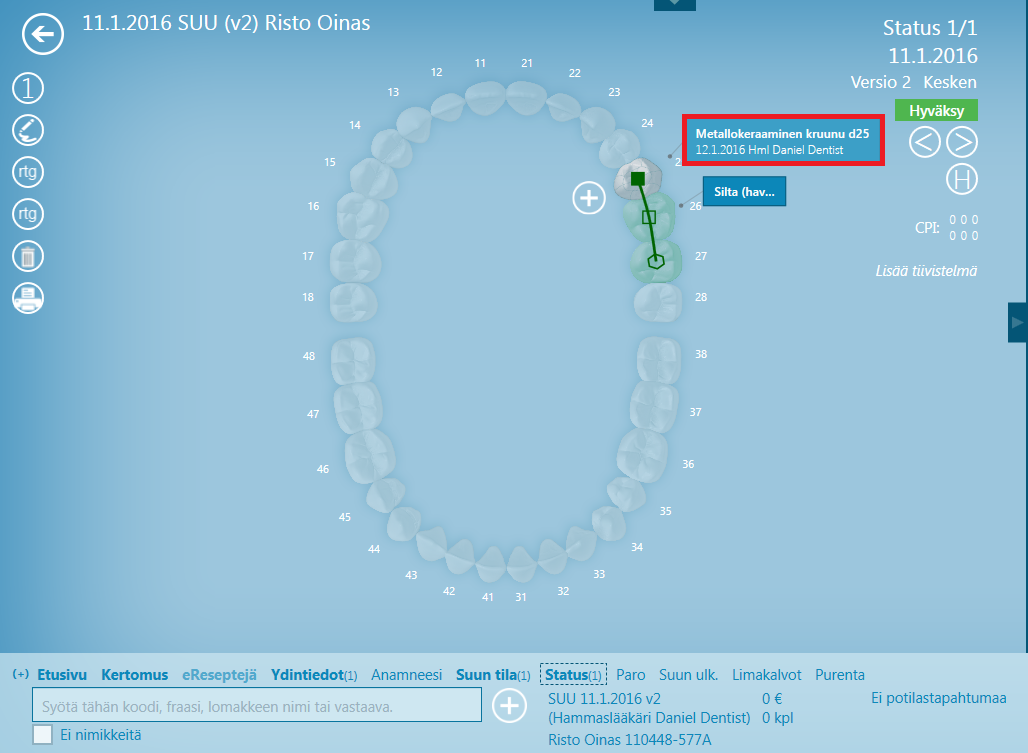Click the code or phrase input field
1028x753 pixels.
point(257,705)
